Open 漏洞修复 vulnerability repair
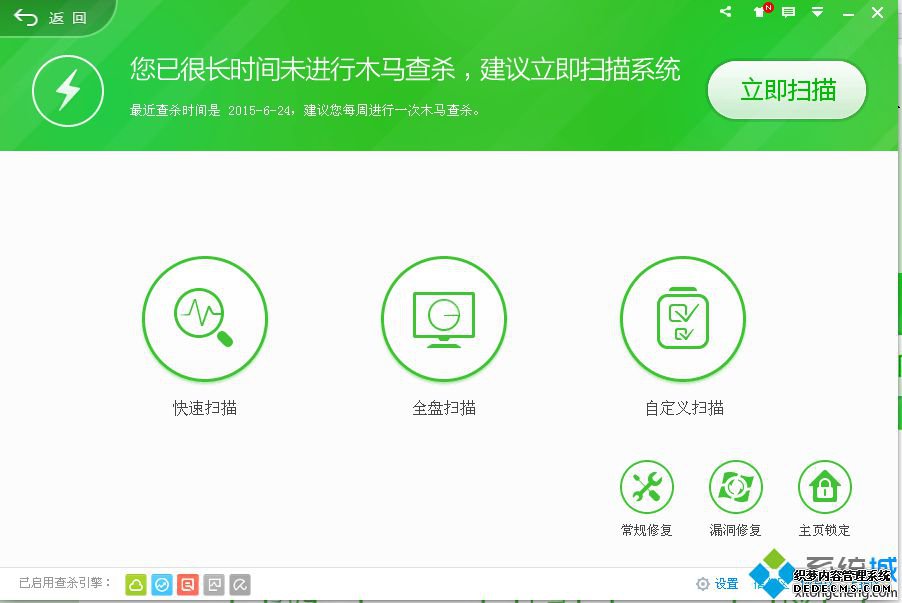This screenshot has width=902, height=603. pyautogui.click(x=736, y=487)
